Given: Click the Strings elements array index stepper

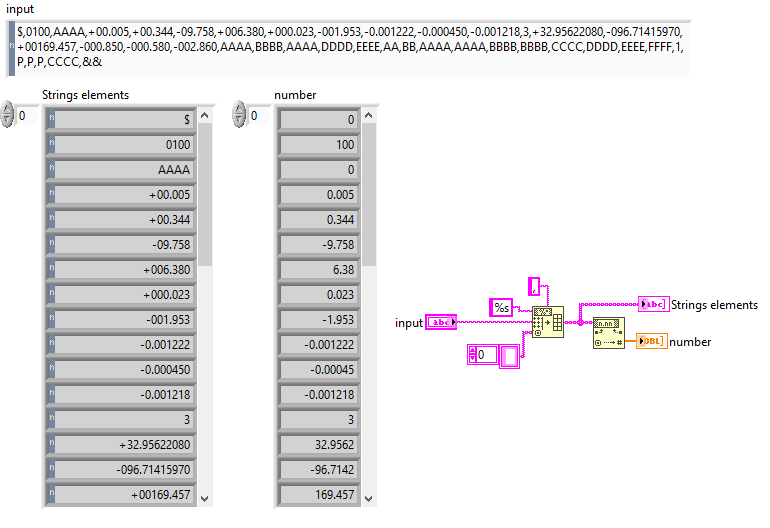Looking at the screenshot, I should click(7, 114).
